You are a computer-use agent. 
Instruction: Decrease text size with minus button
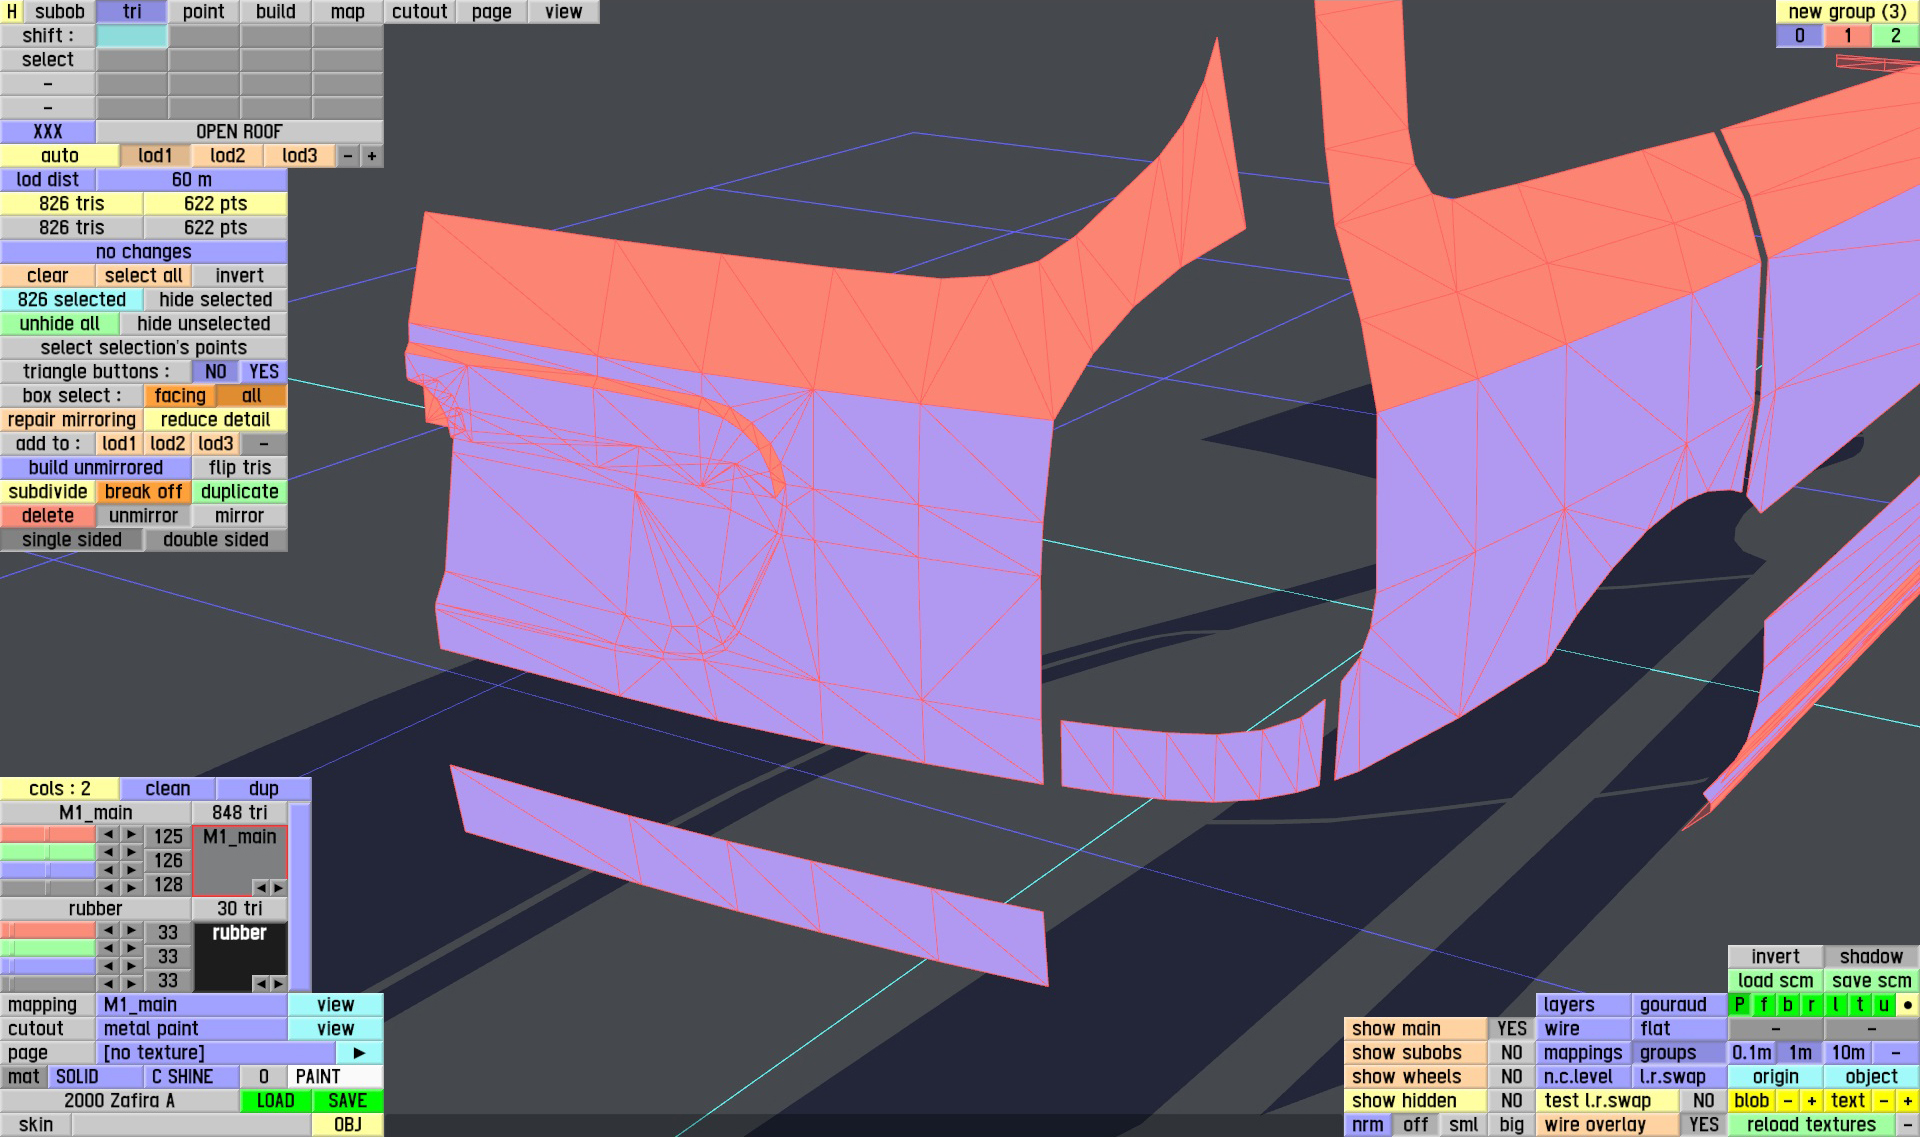pos(1883,1101)
